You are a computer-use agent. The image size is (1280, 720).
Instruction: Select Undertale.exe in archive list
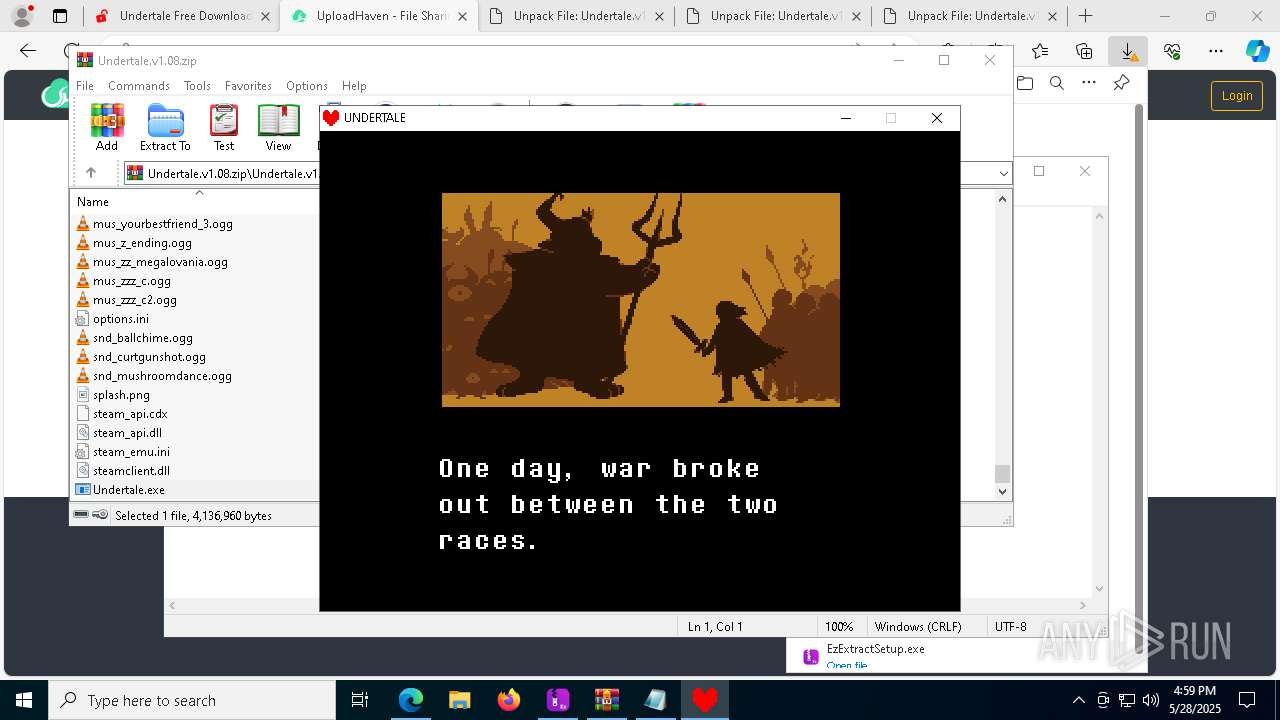coord(129,490)
